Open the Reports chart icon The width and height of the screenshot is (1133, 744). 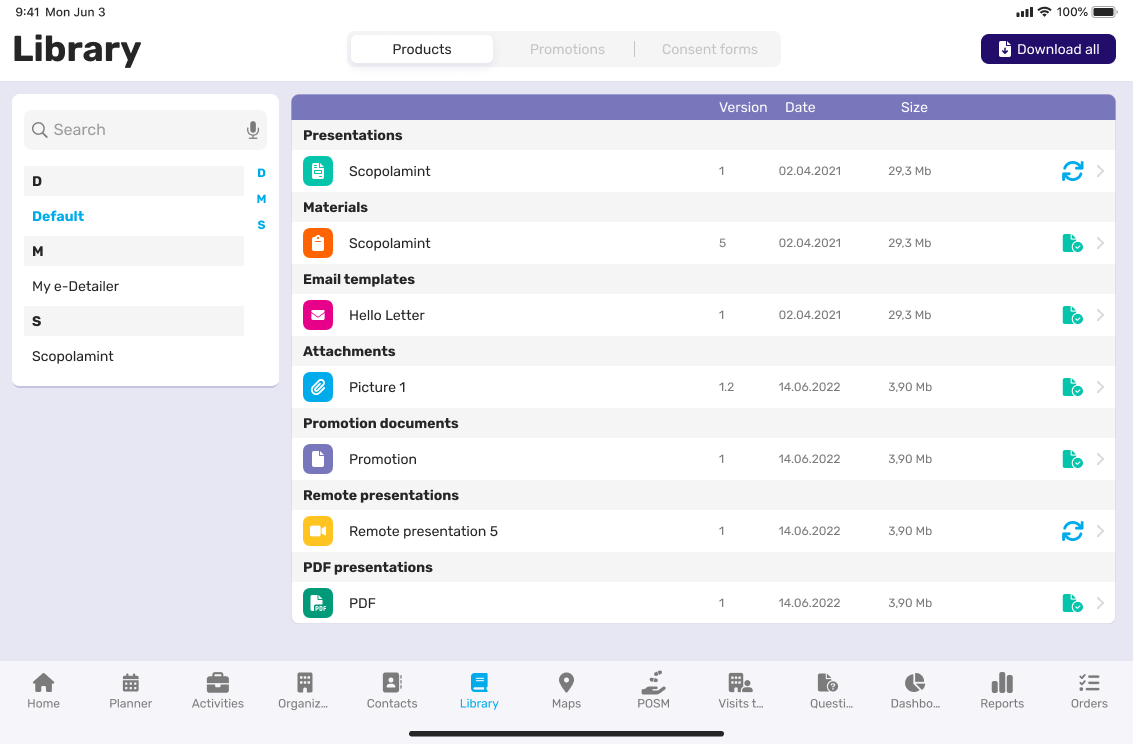point(1002,683)
